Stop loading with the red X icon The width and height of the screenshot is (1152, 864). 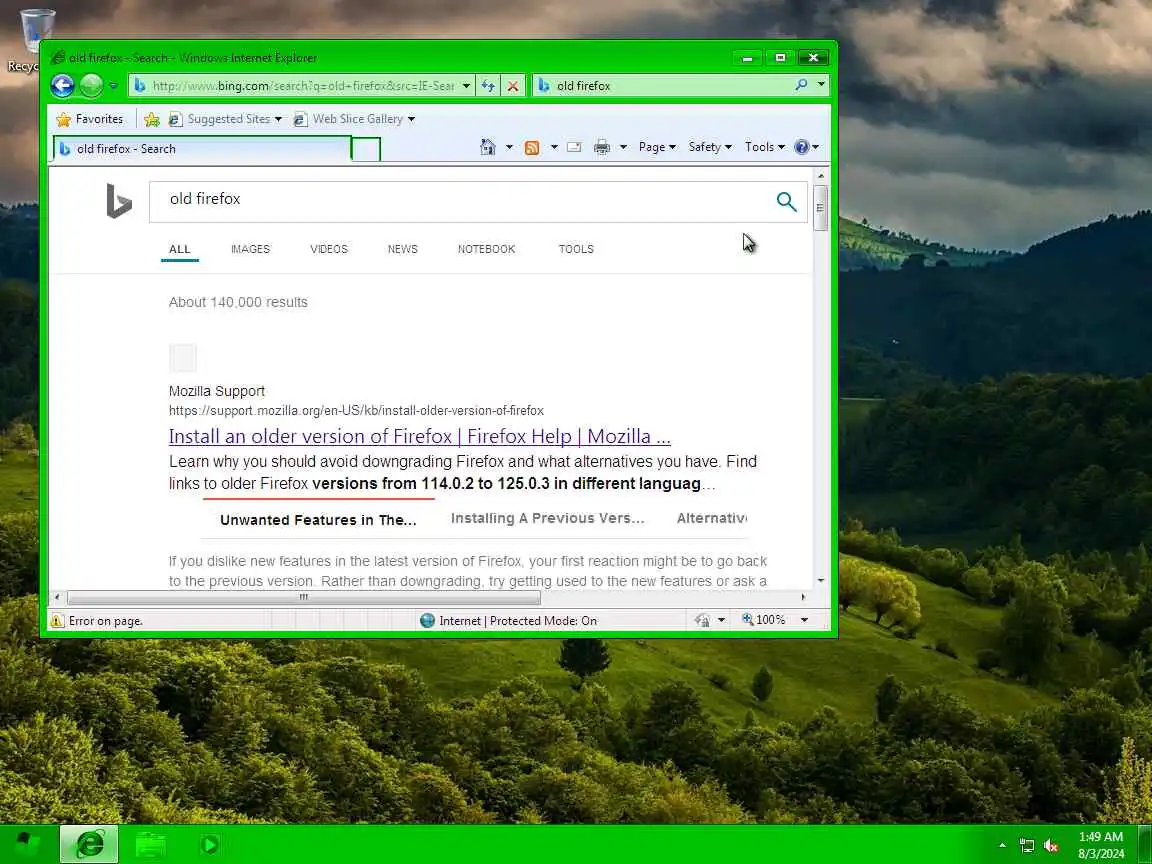click(x=513, y=86)
